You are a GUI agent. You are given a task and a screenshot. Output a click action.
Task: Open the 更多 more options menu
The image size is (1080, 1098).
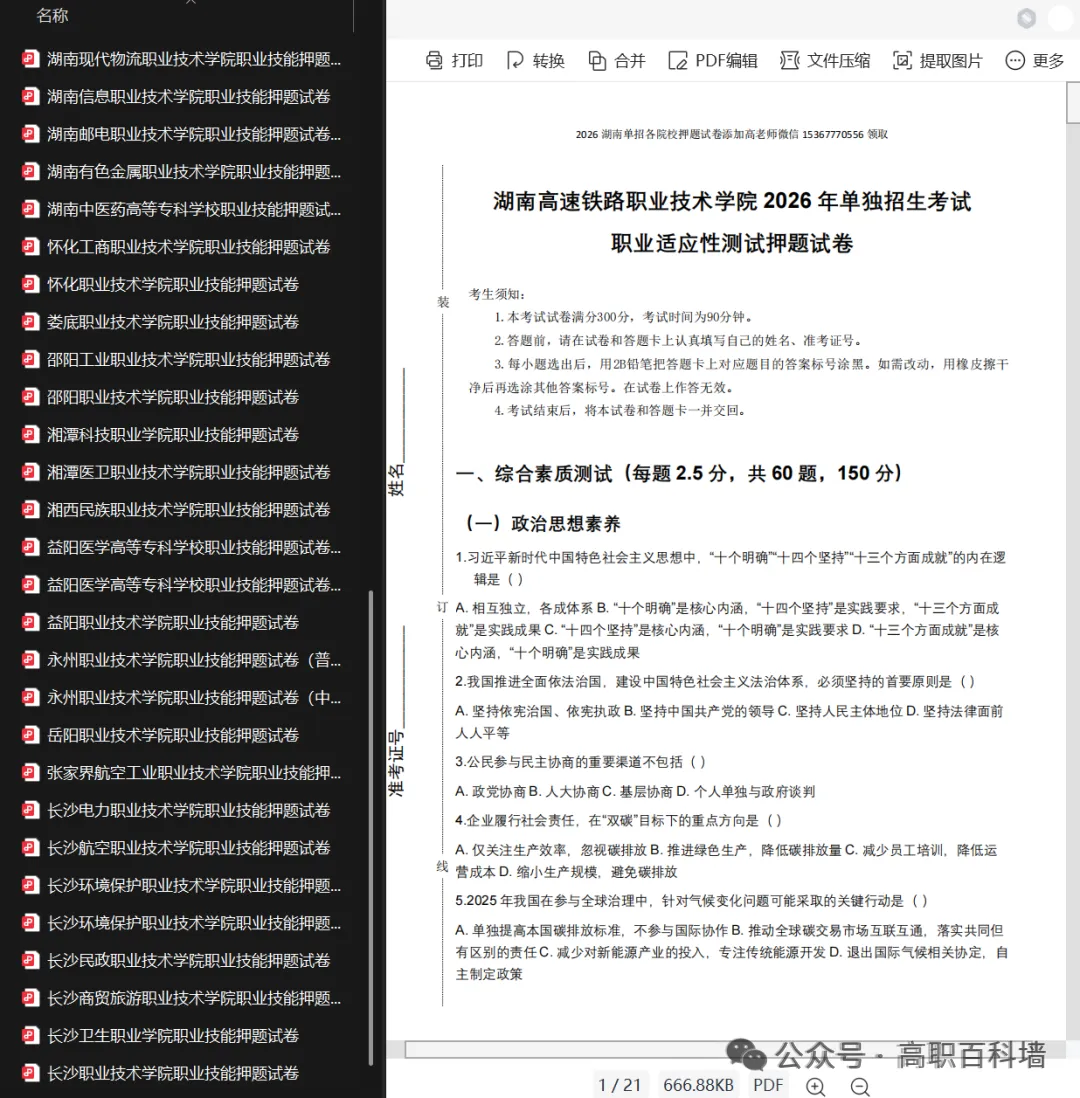1034,61
